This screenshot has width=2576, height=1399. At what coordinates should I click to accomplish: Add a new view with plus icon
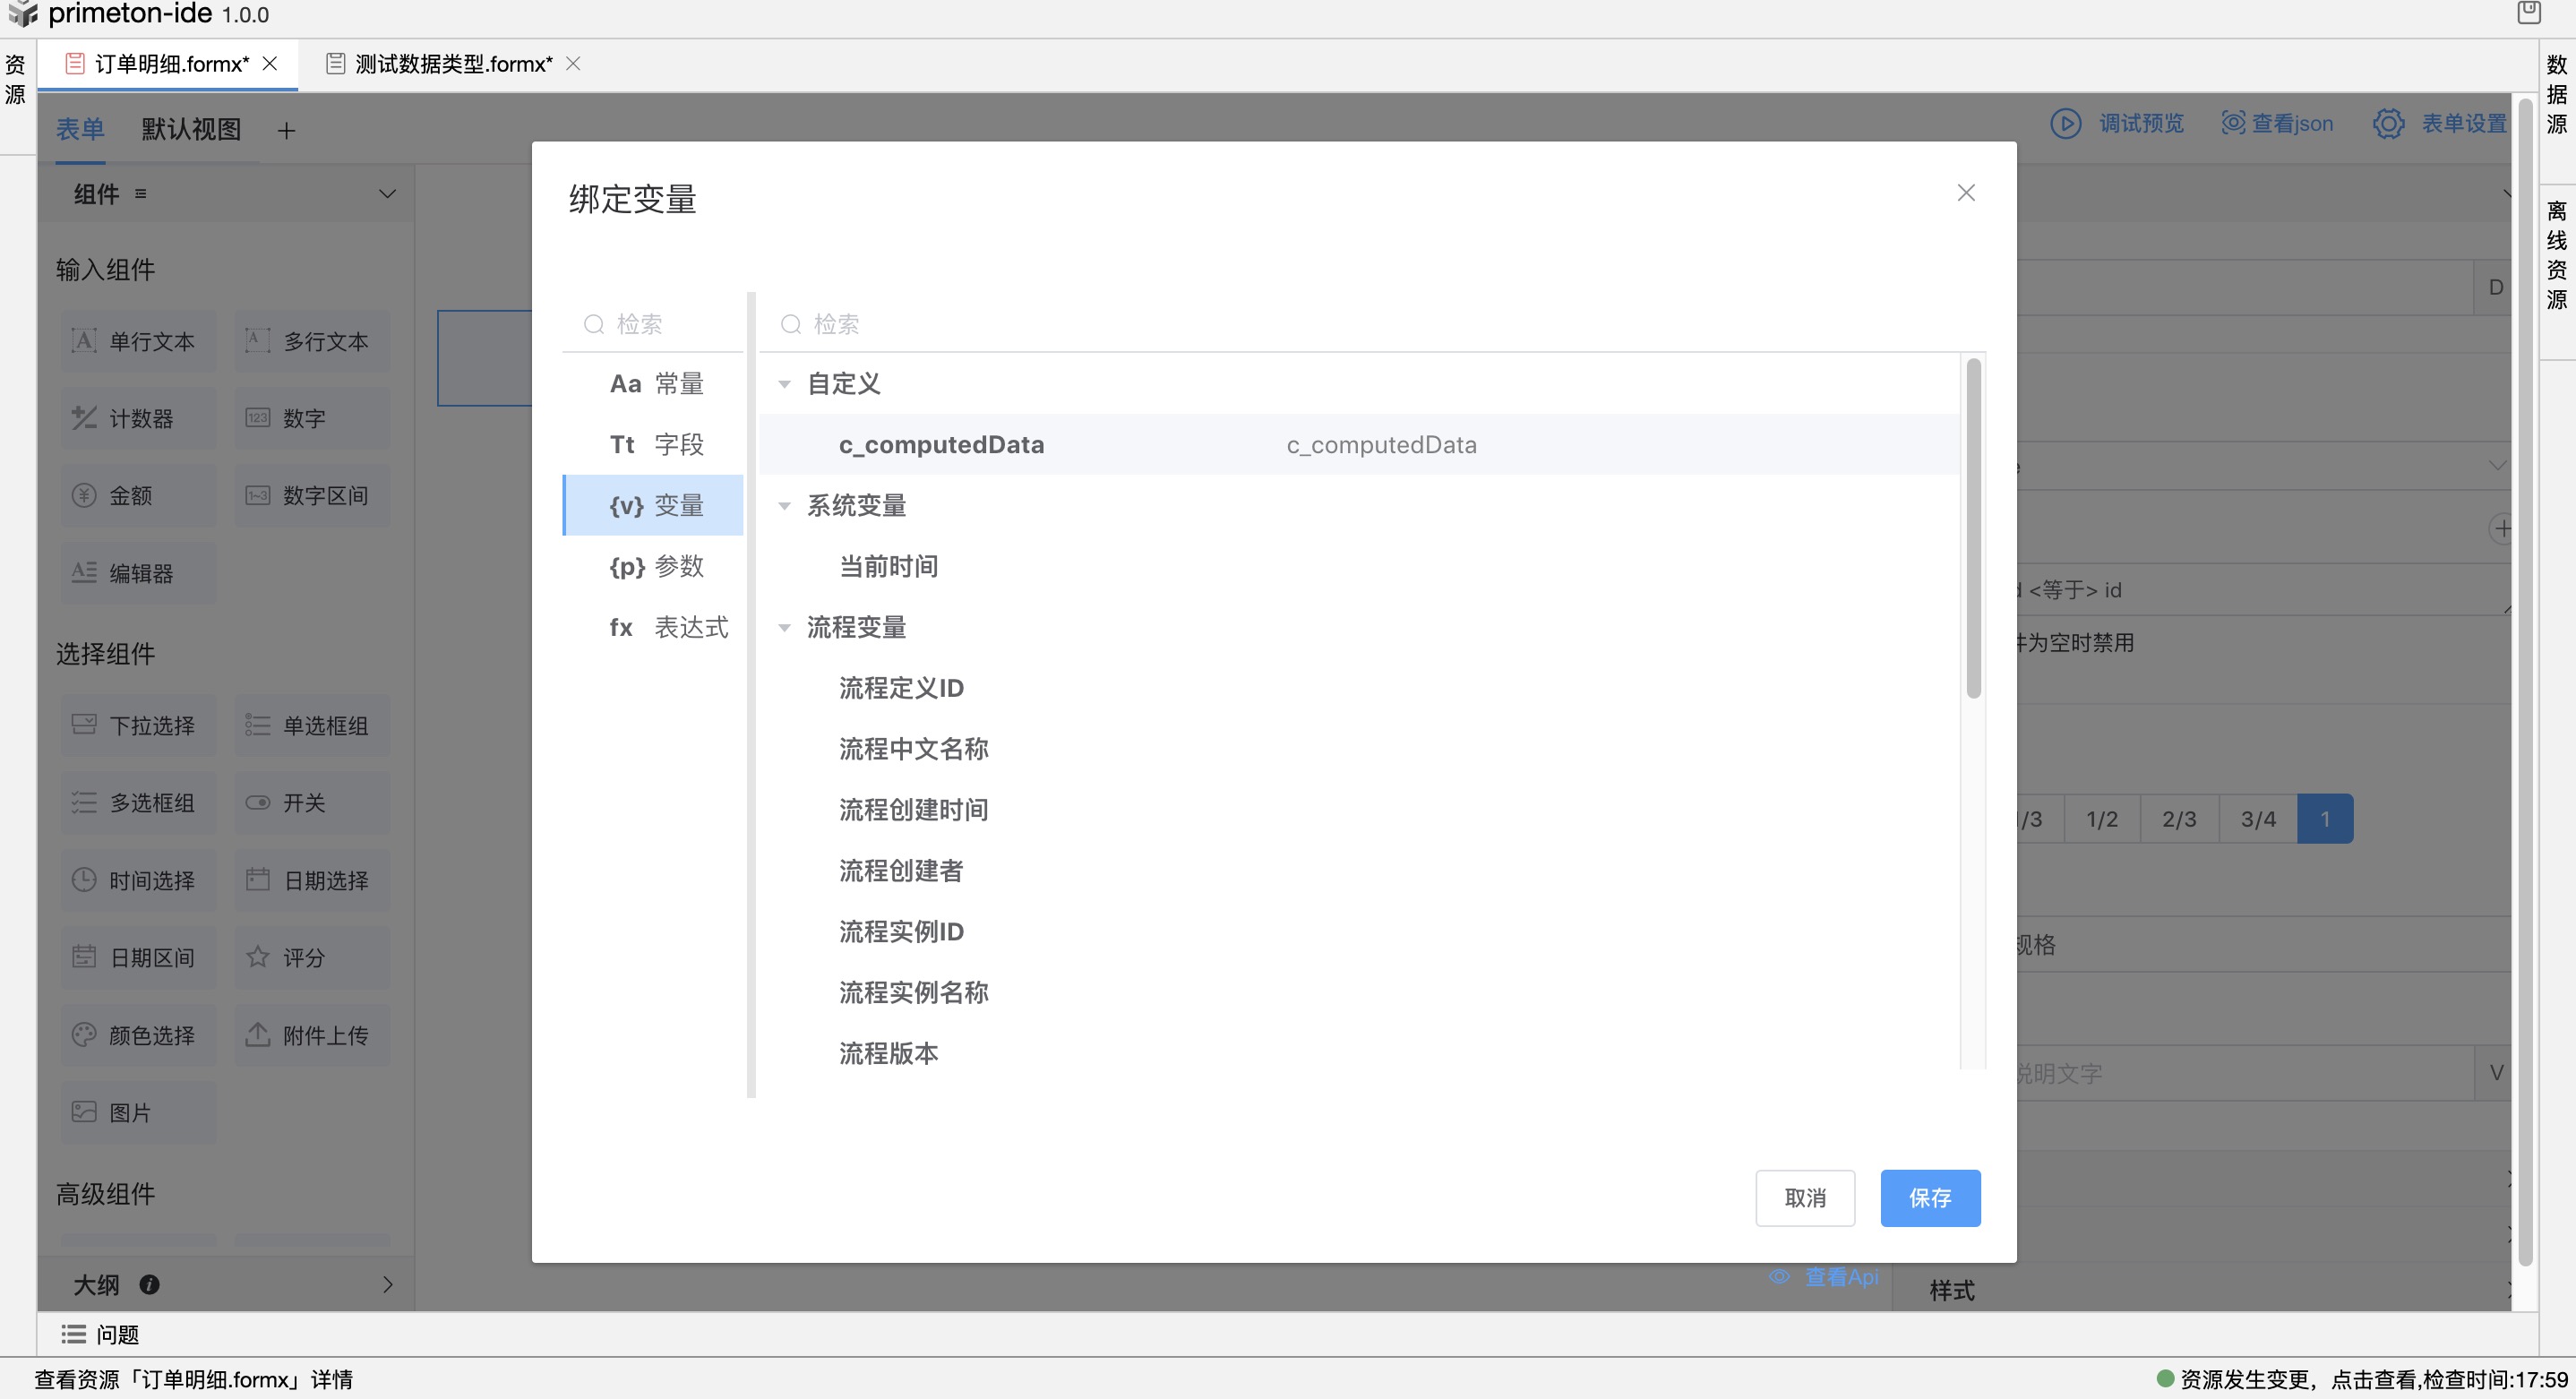click(286, 131)
